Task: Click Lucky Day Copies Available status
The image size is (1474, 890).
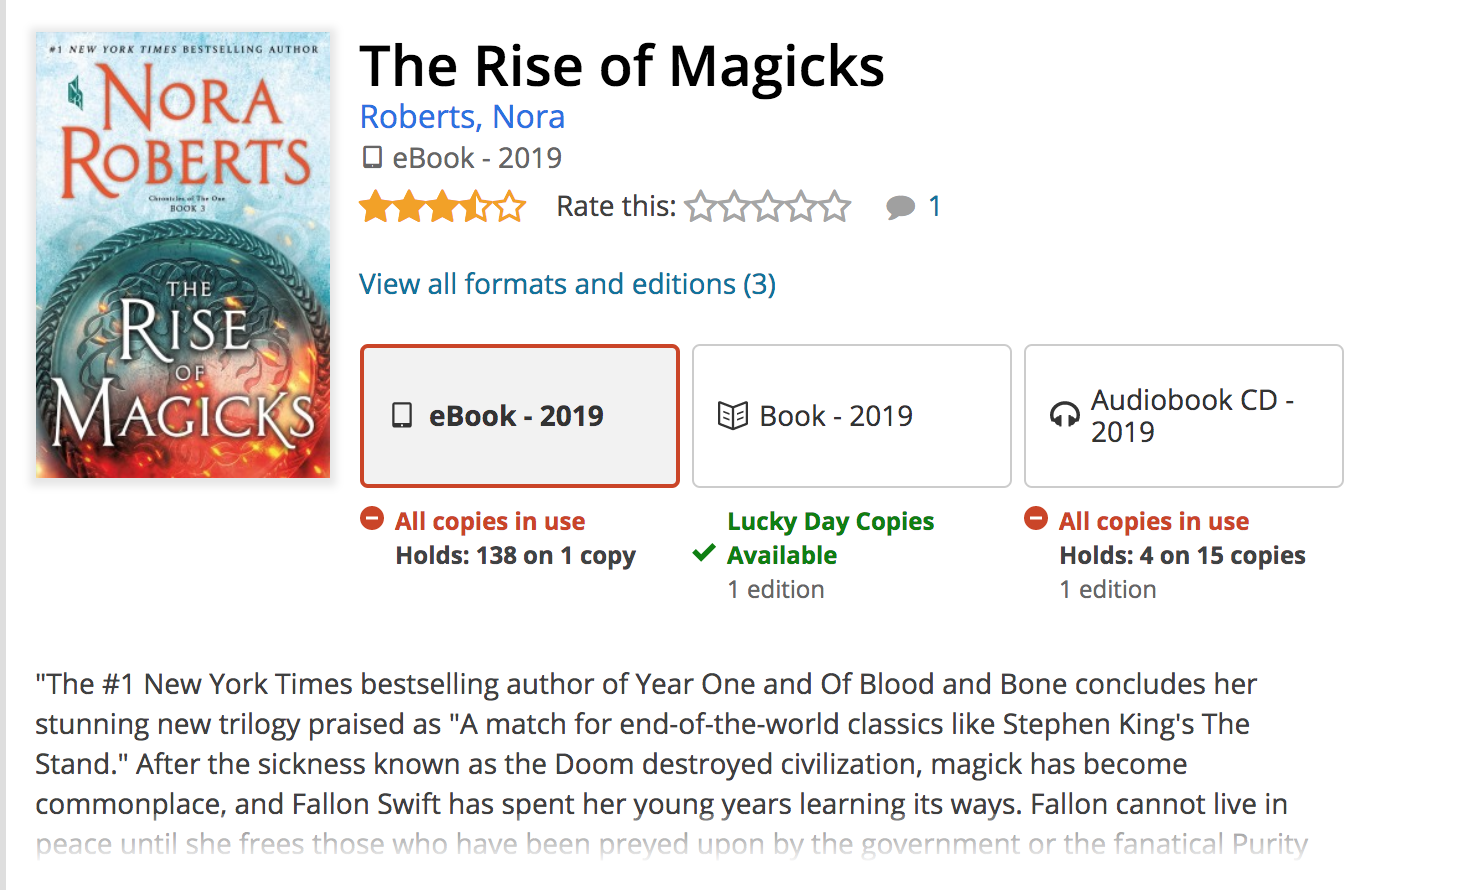Action: tap(830, 538)
